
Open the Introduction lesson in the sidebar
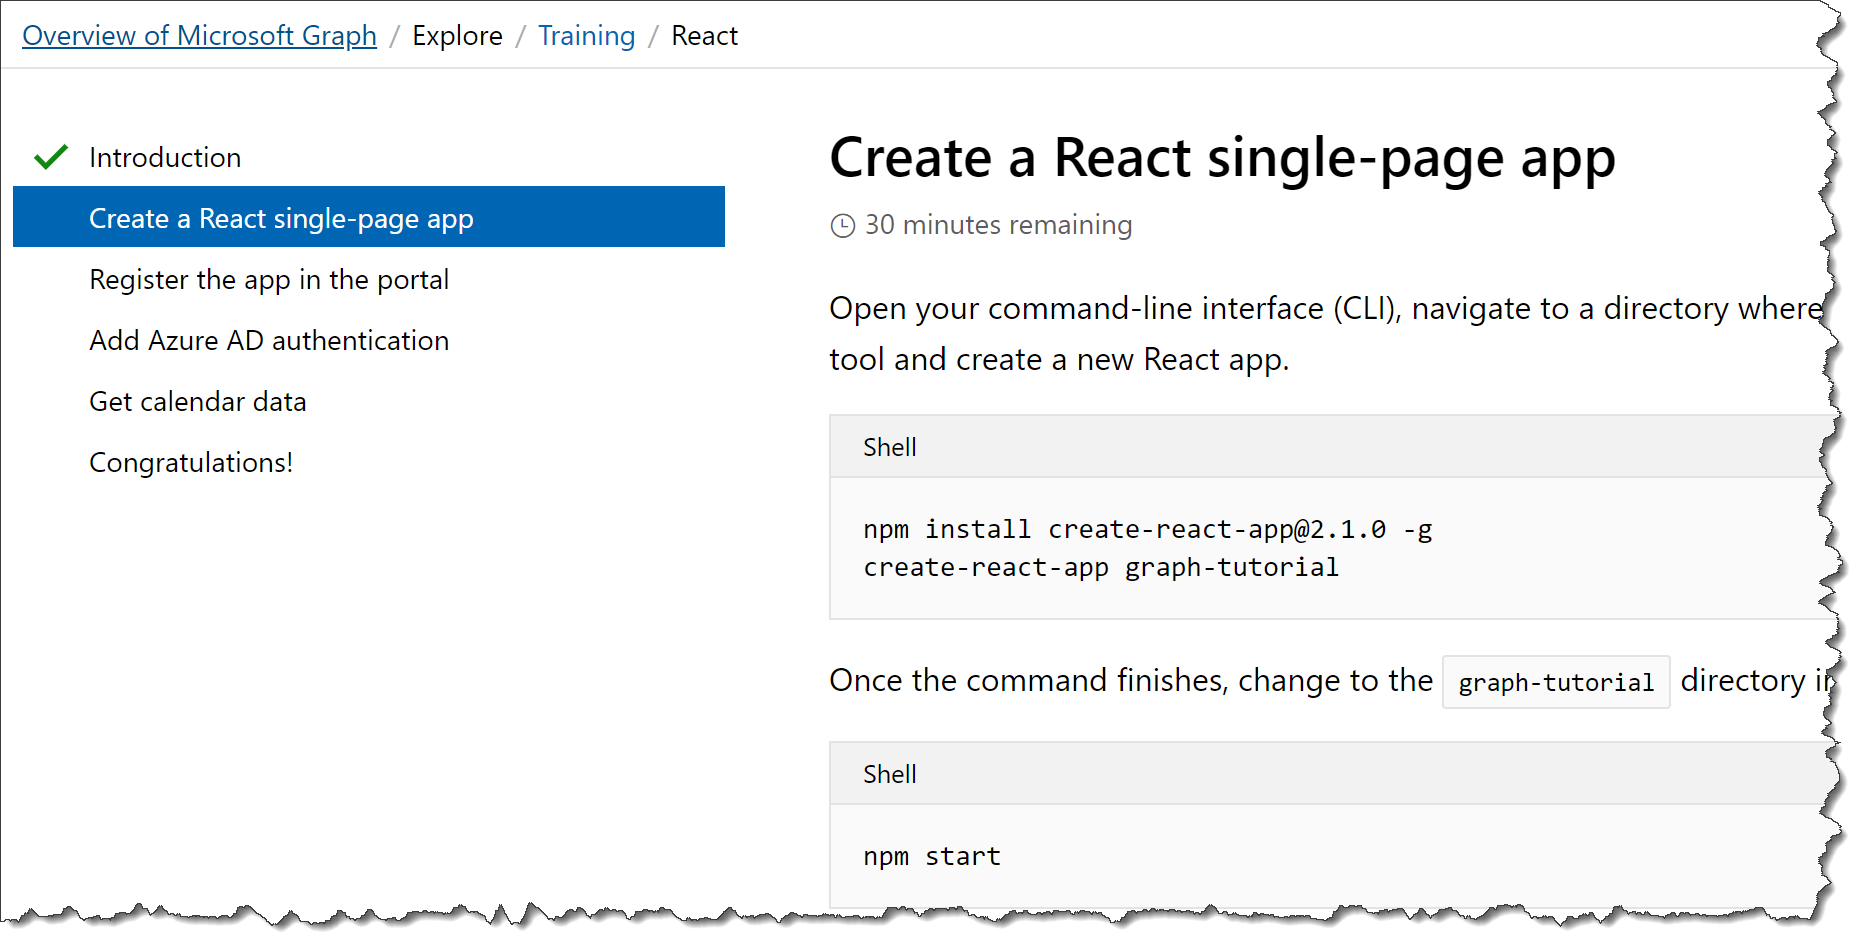point(165,157)
